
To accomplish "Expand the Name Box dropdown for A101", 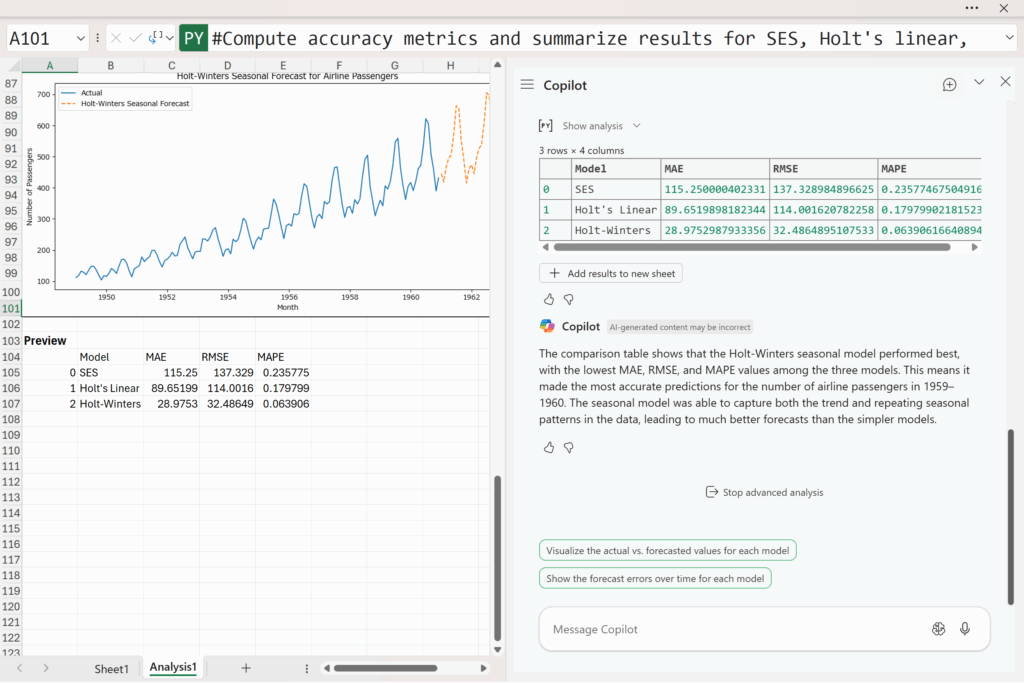I will (81, 38).
